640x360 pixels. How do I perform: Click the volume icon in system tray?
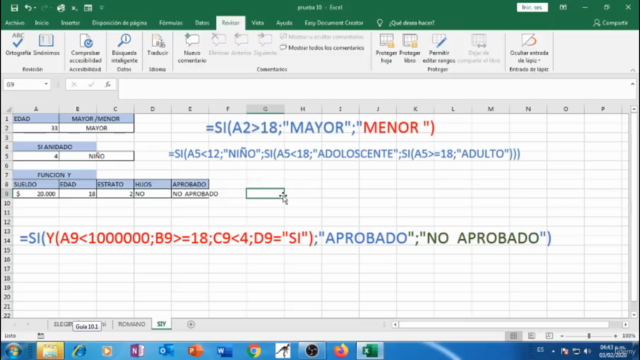click(x=588, y=351)
